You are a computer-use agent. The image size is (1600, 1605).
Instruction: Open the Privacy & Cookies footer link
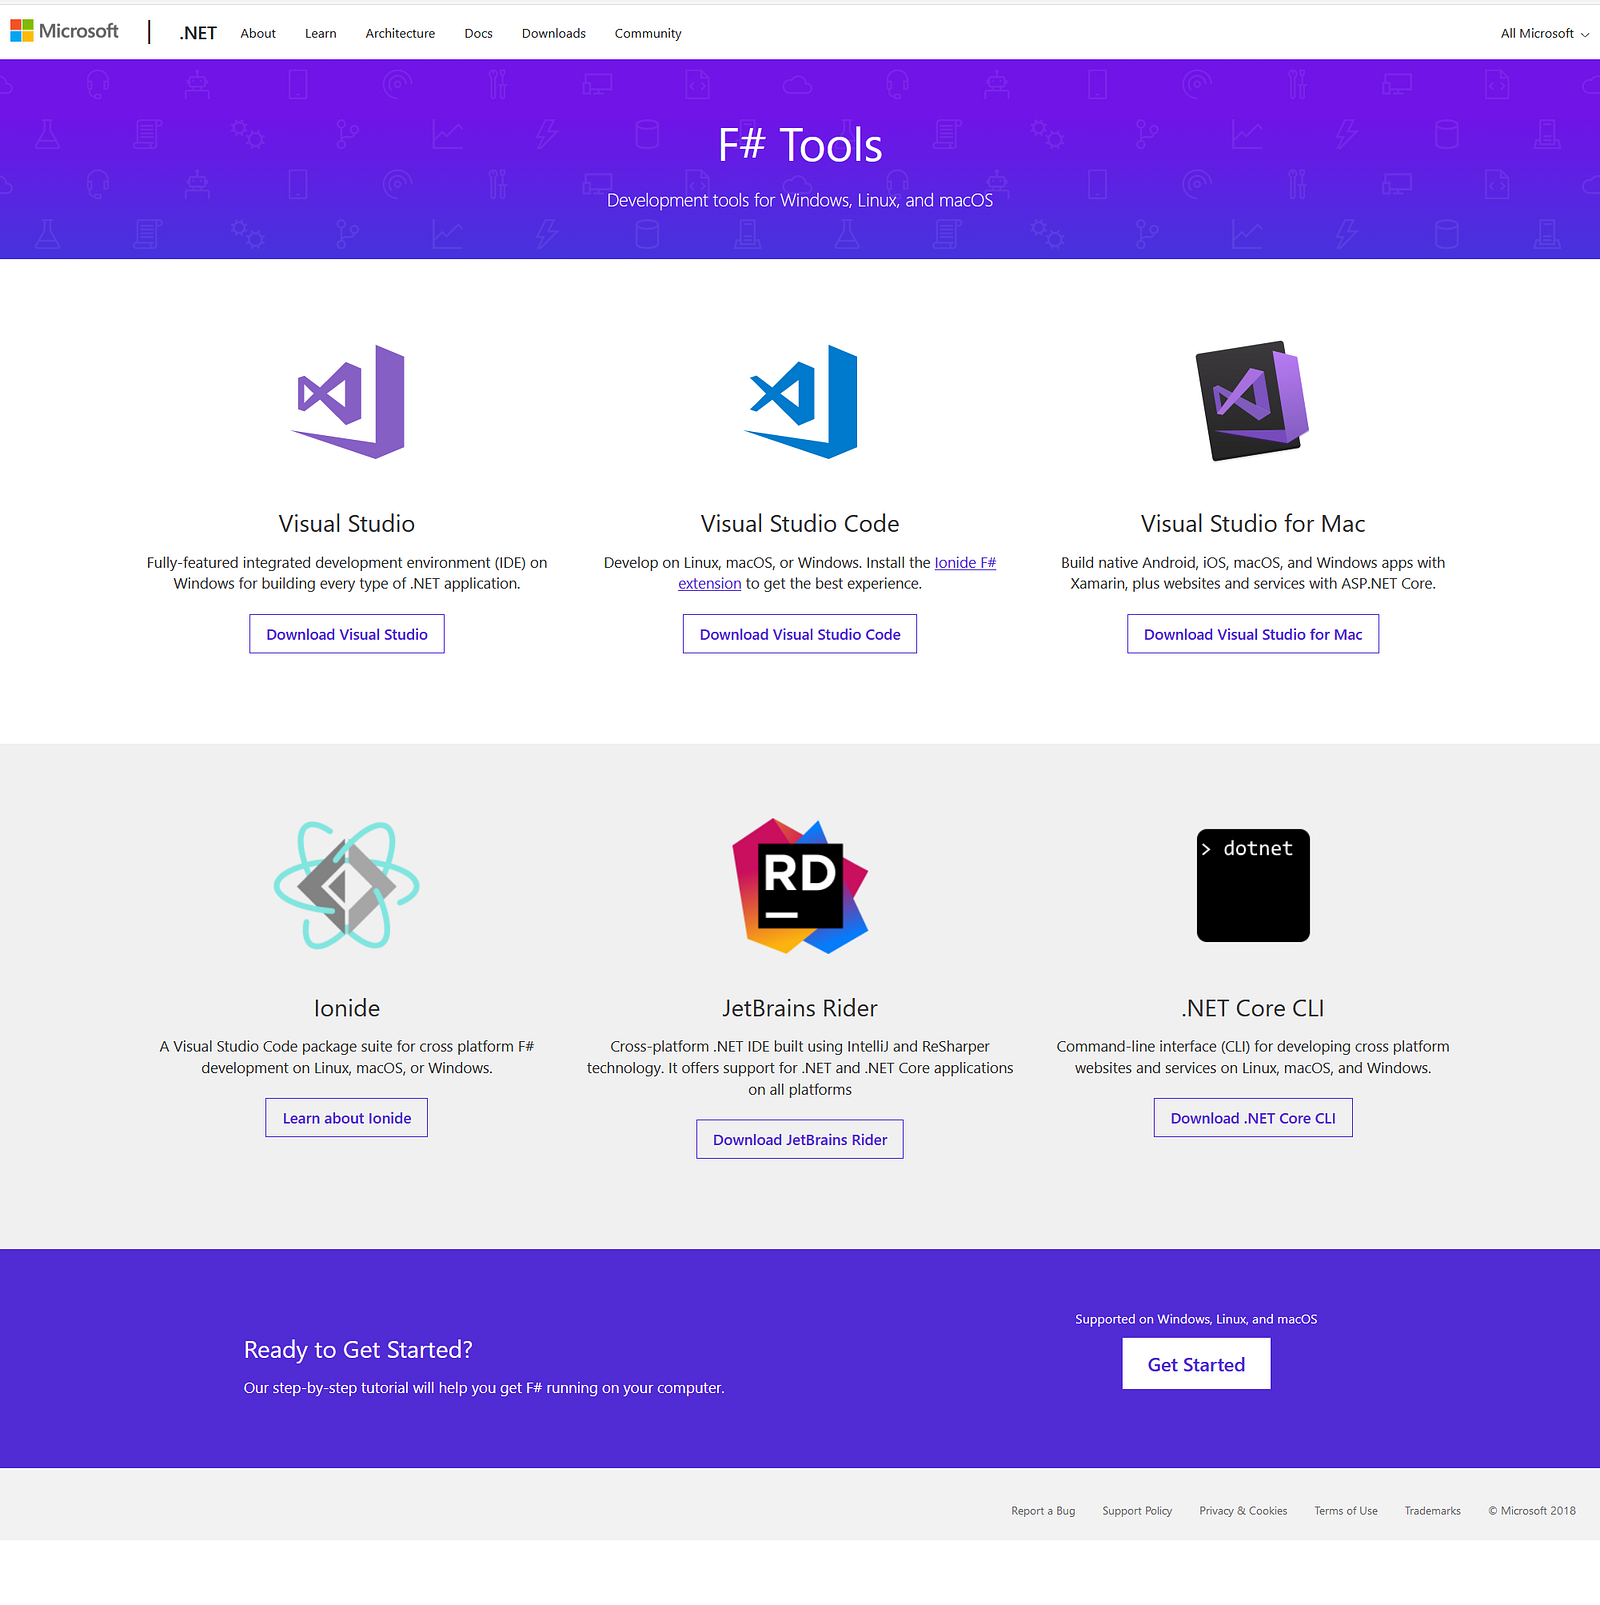(1243, 1511)
